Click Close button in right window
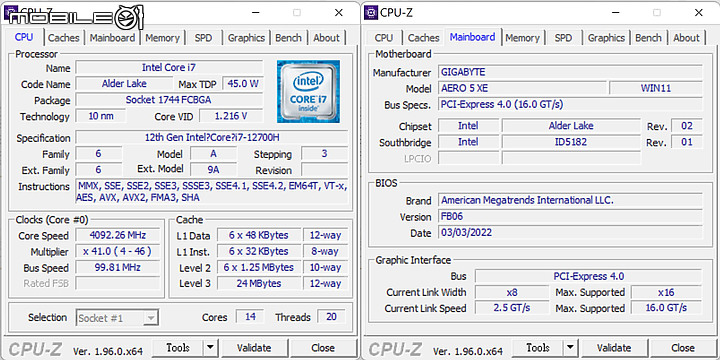The height and width of the screenshot is (360, 720). (683, 348)
